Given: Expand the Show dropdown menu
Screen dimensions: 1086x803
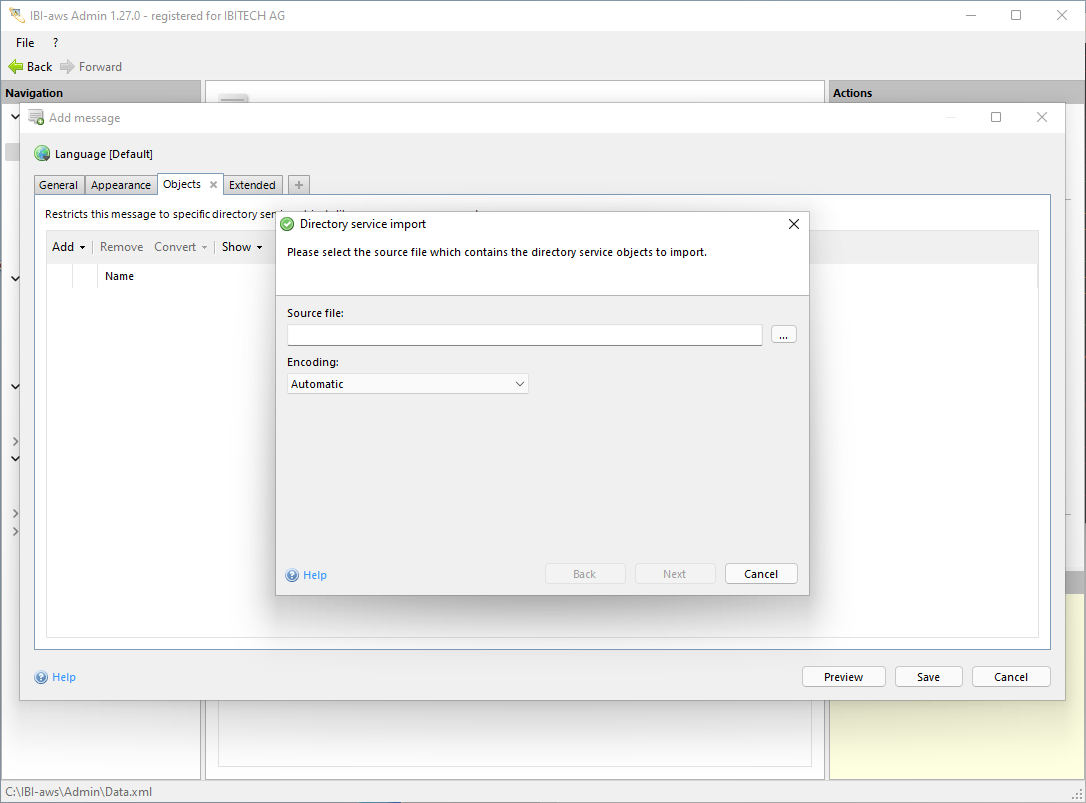Looking at the screenshot, I should (242, 247).
